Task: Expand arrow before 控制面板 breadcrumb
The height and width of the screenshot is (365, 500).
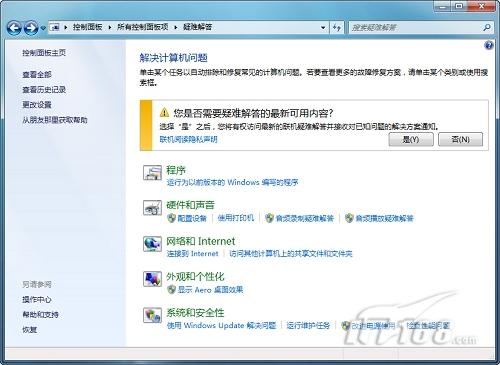Action: tap(66, 27)
